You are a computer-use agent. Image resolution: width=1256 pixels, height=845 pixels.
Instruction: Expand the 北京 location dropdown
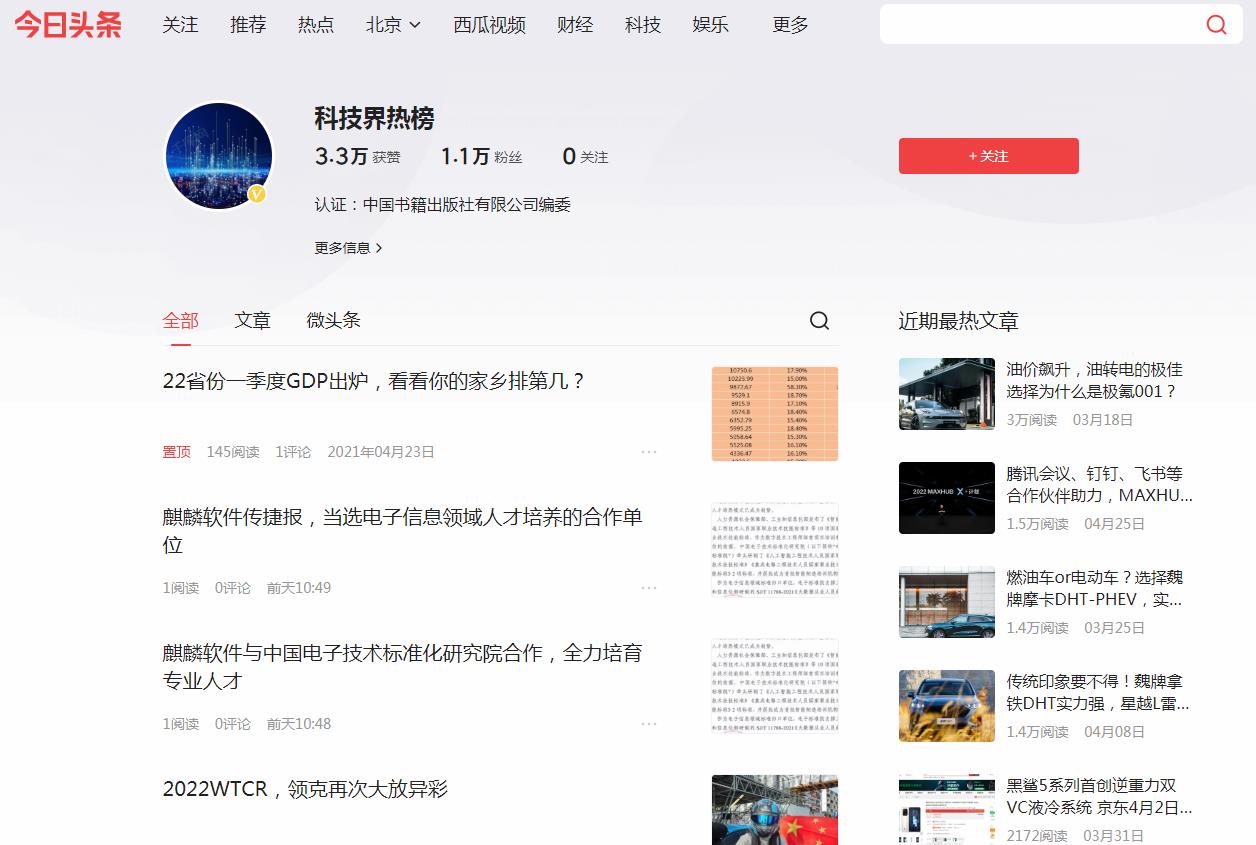[x=392, y=25]
